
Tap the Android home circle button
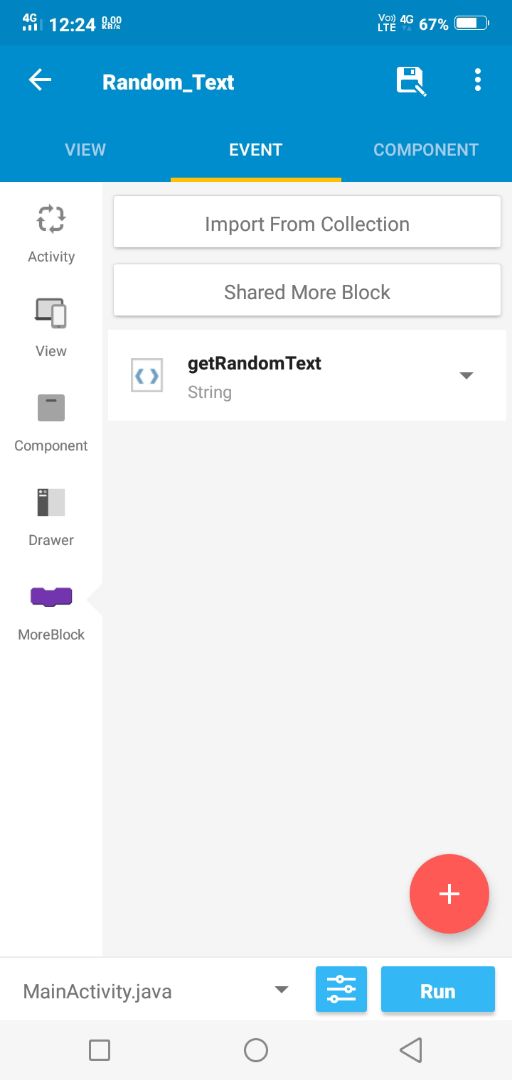[256, 1050]
